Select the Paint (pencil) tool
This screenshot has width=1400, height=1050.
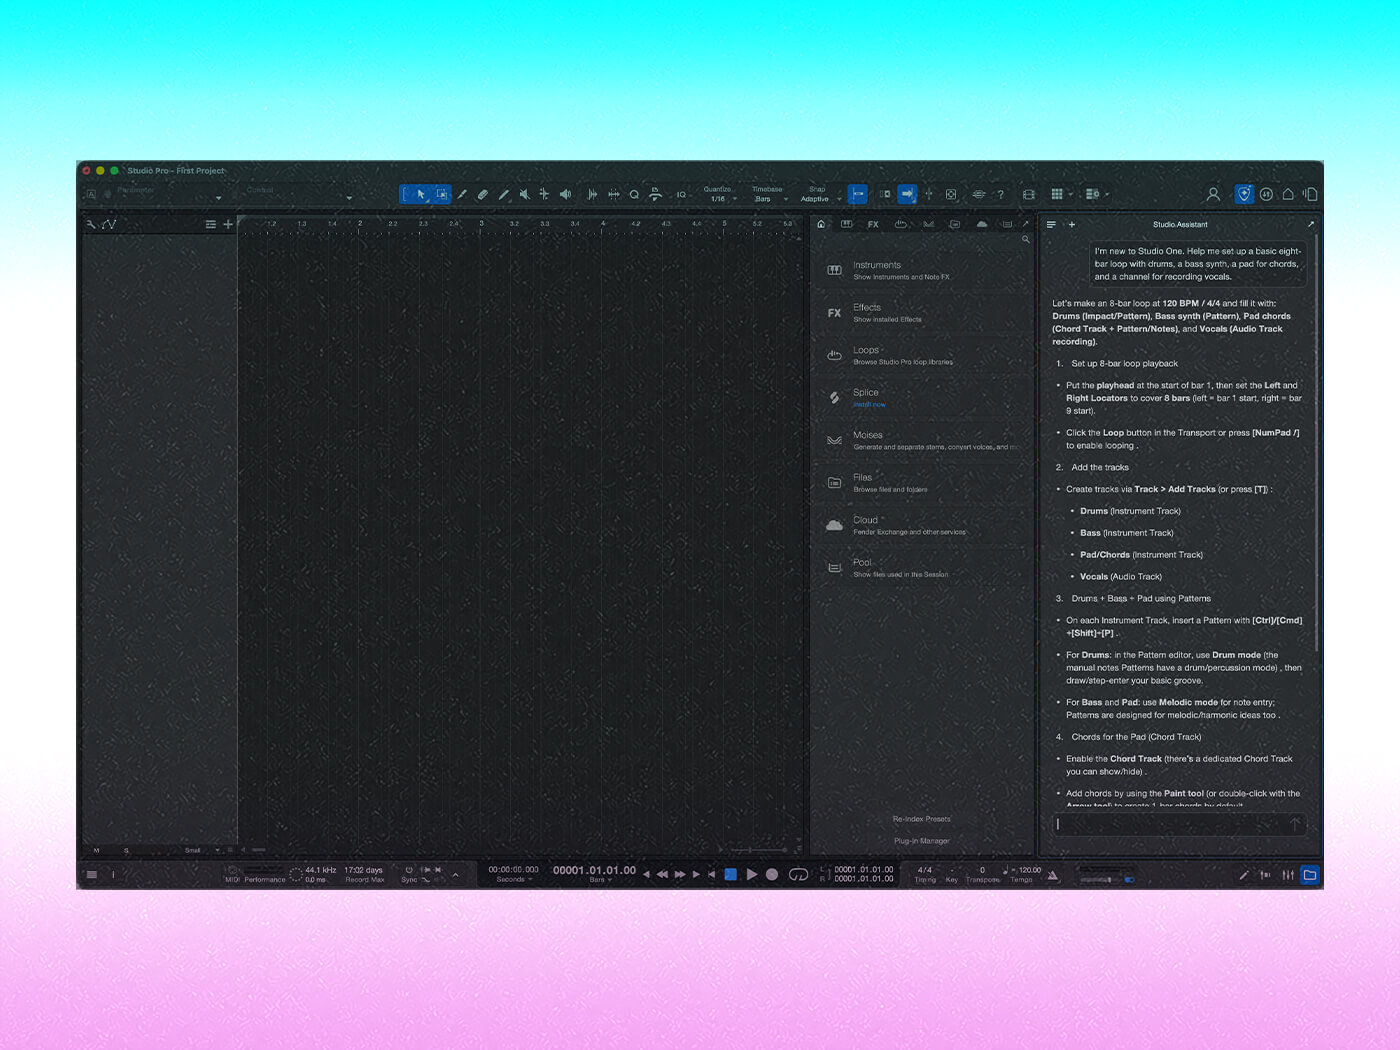tap(504, 194)
